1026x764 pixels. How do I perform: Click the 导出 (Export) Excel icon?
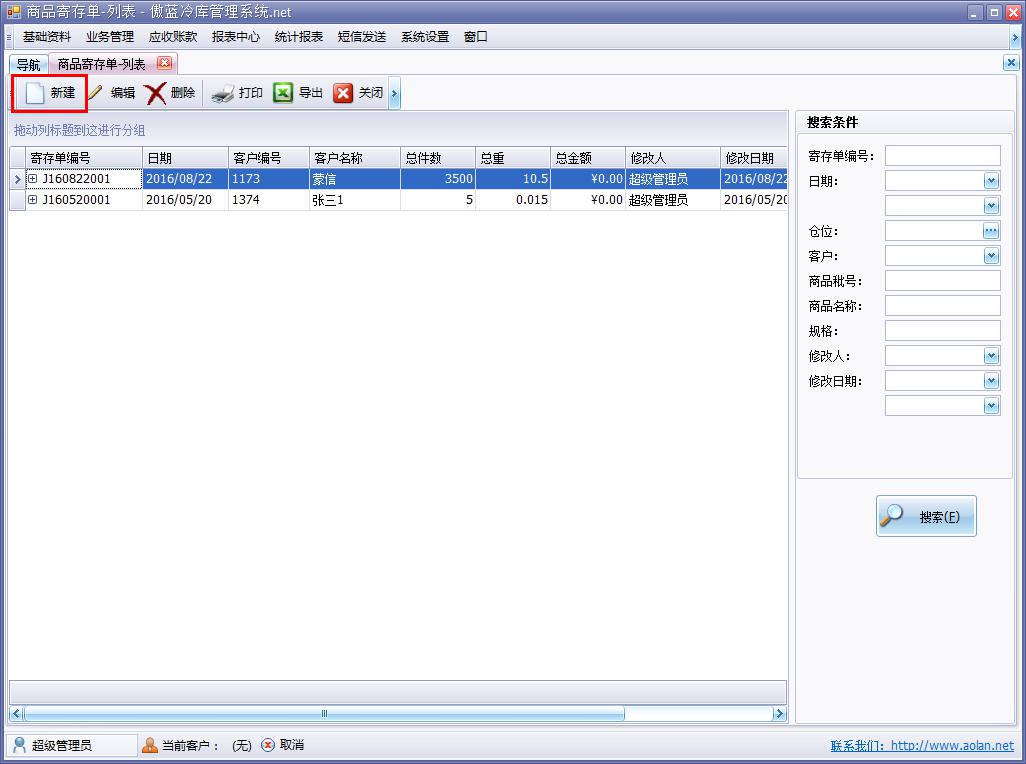[283, 93]
